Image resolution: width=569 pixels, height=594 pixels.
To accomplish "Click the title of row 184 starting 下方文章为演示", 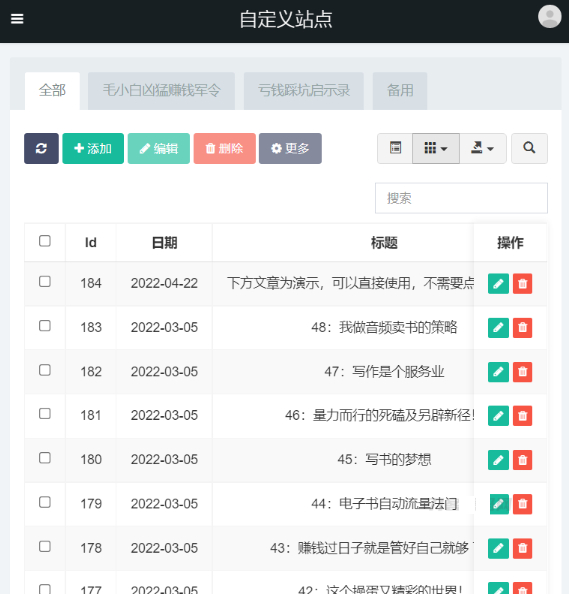I will coord(350,283).
